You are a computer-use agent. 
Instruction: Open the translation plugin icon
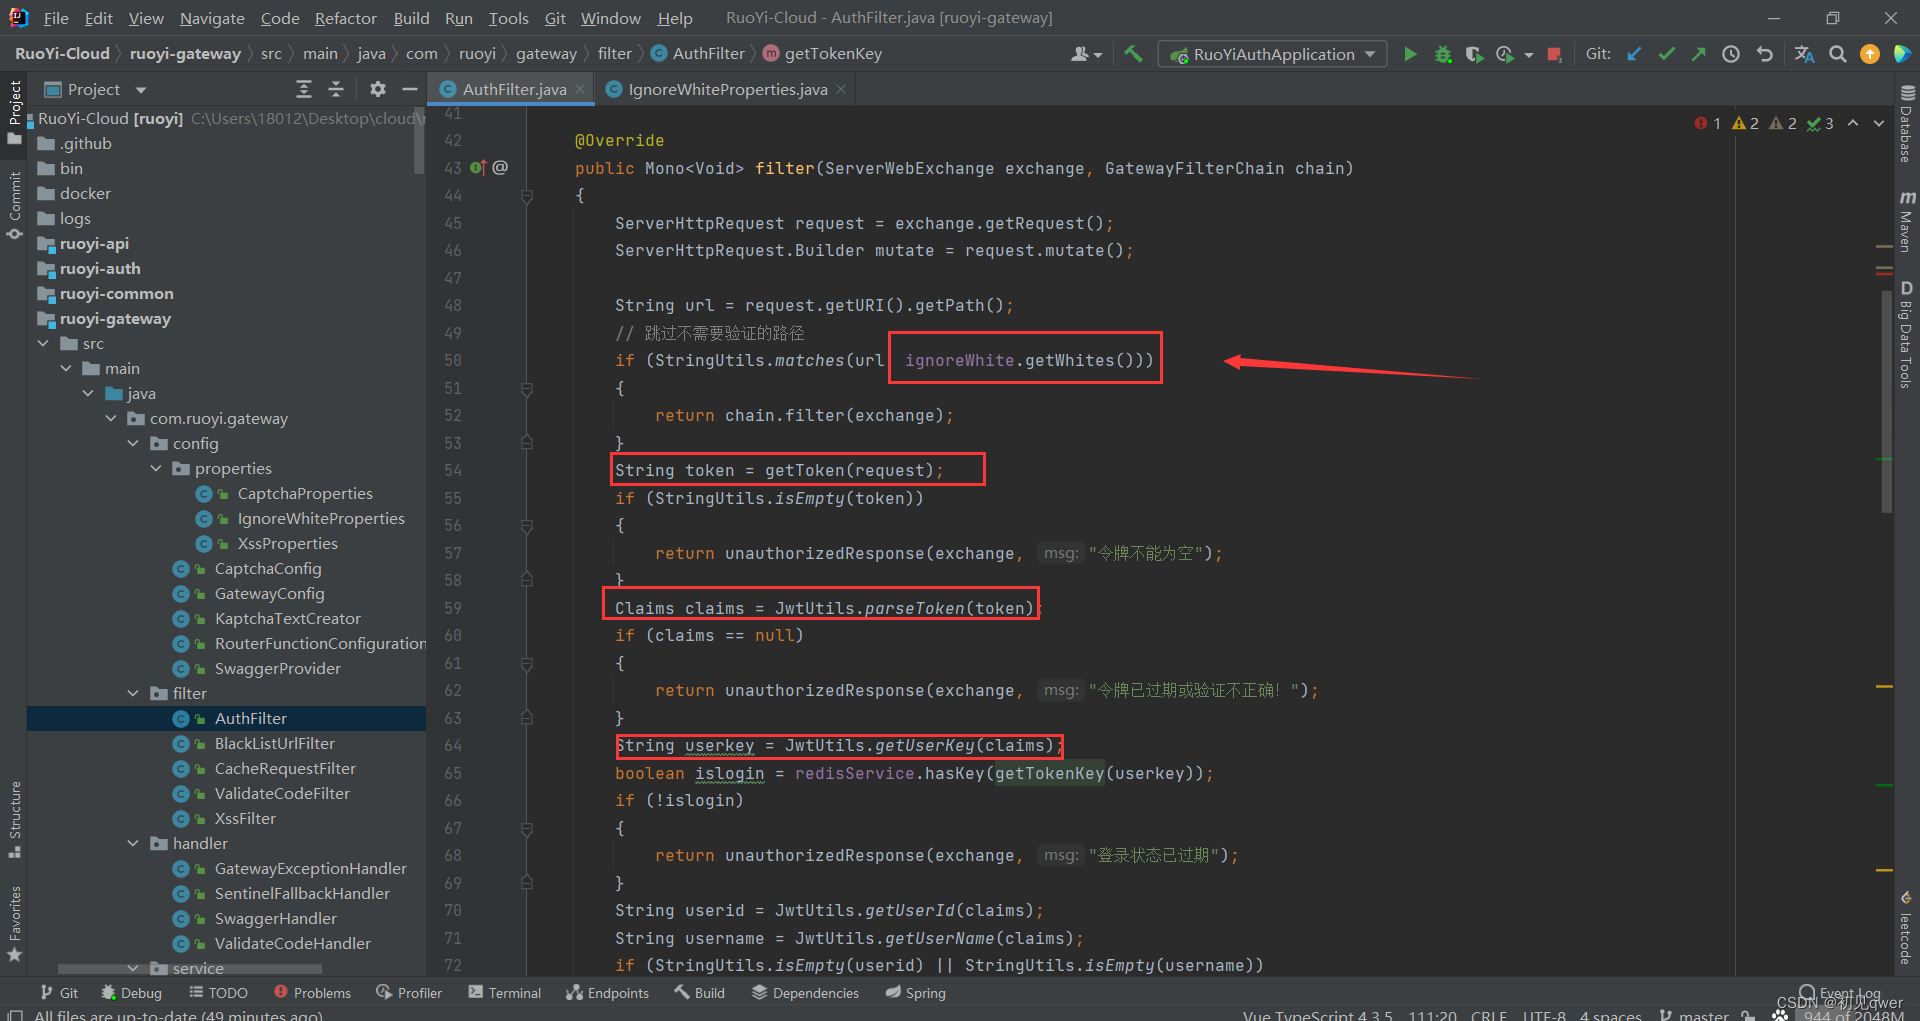[x=1804, y=54]
